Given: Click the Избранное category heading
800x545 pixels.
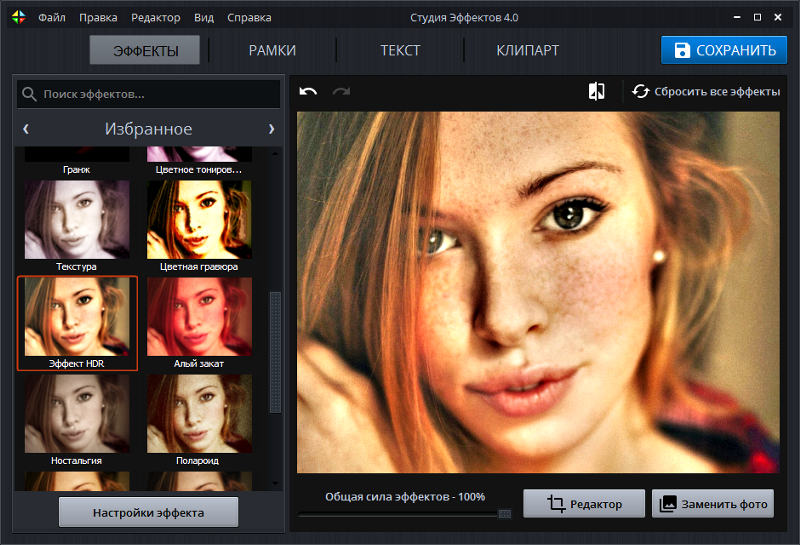Looking at the screenshot, I should 148,129.
